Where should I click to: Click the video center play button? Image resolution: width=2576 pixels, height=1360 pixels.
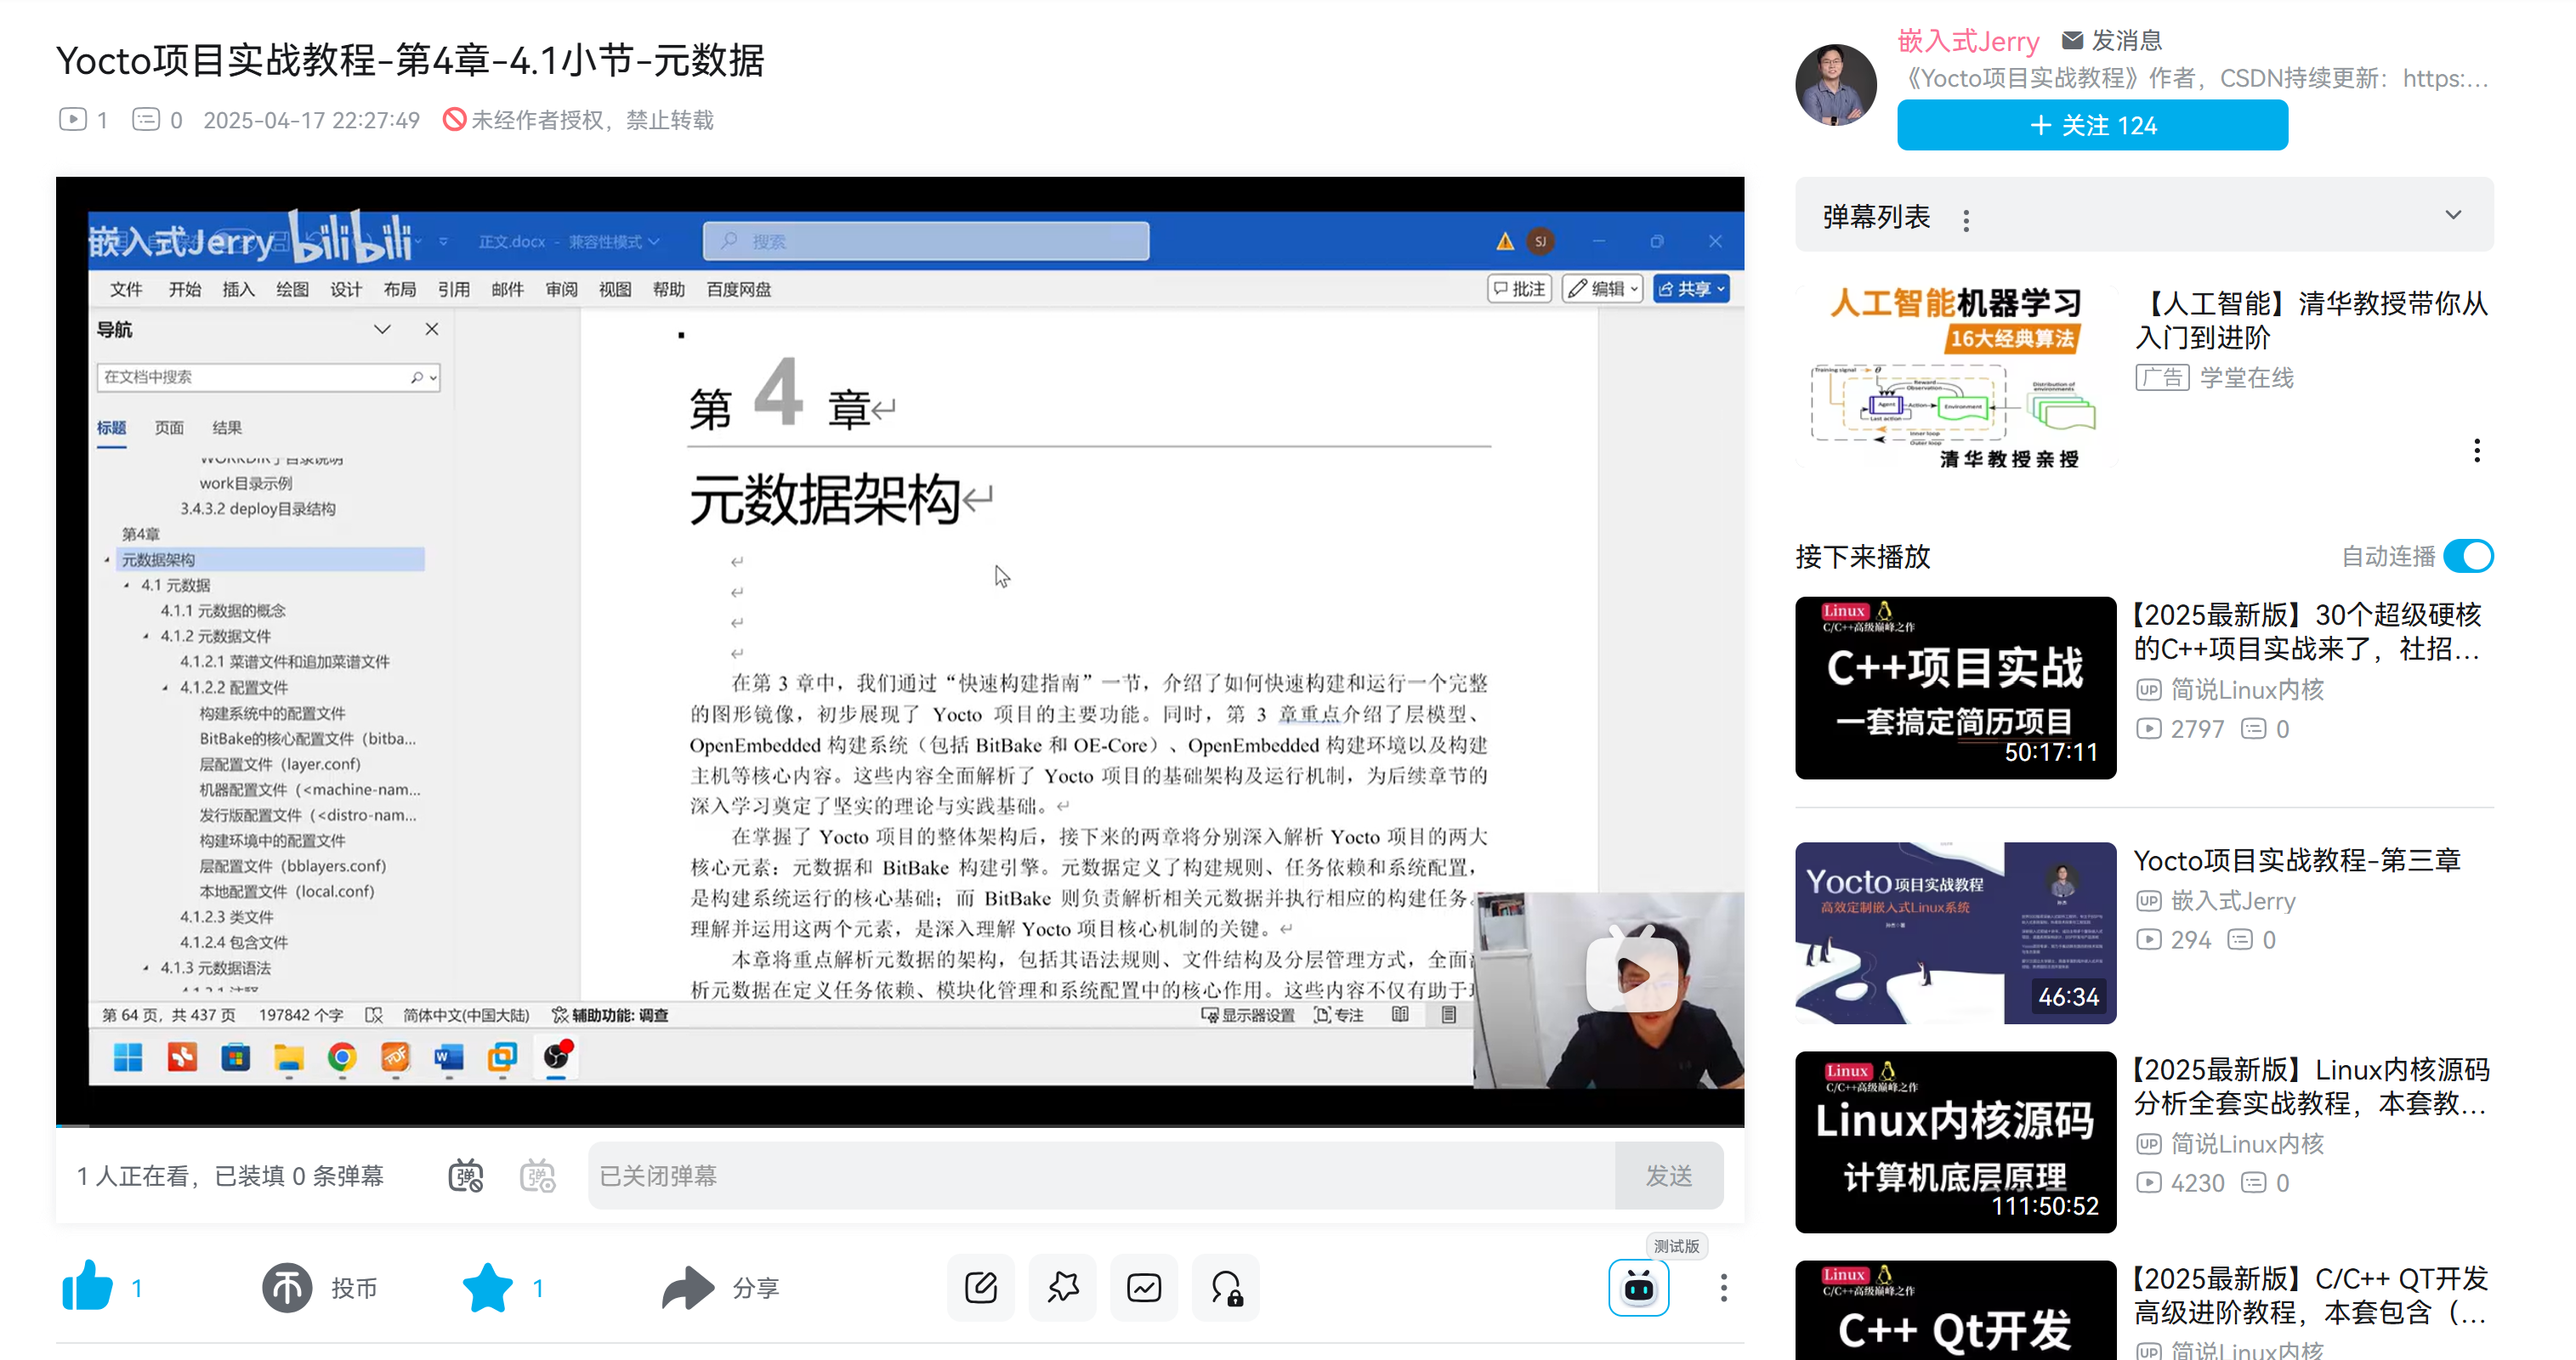click(1631, 971)
